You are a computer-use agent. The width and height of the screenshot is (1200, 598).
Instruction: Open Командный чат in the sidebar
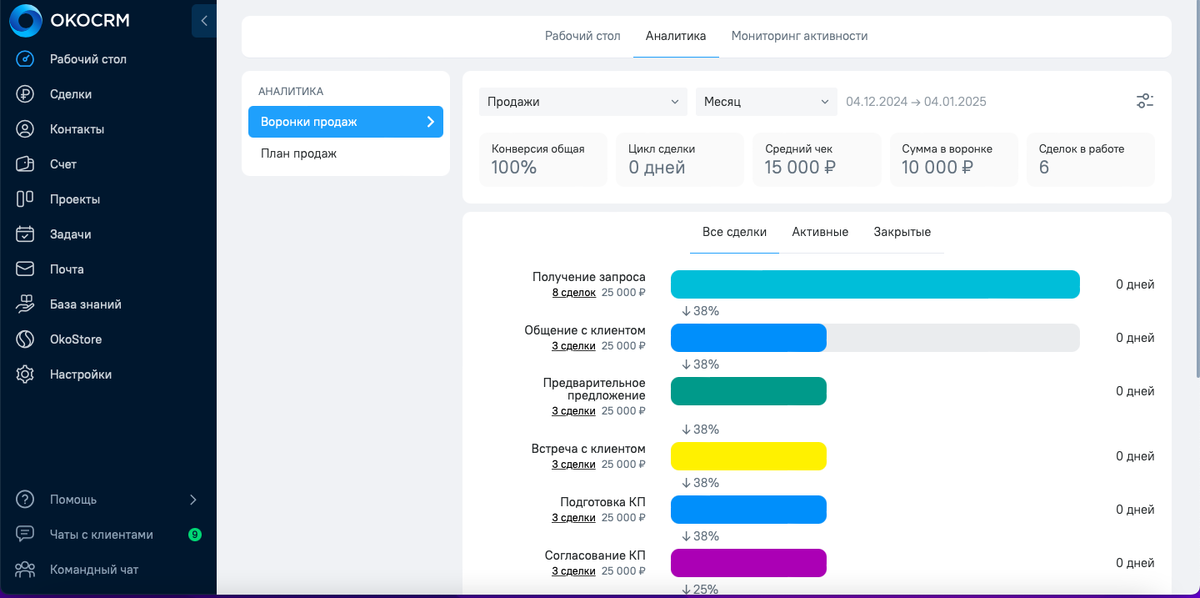click(x=94, y=569)
